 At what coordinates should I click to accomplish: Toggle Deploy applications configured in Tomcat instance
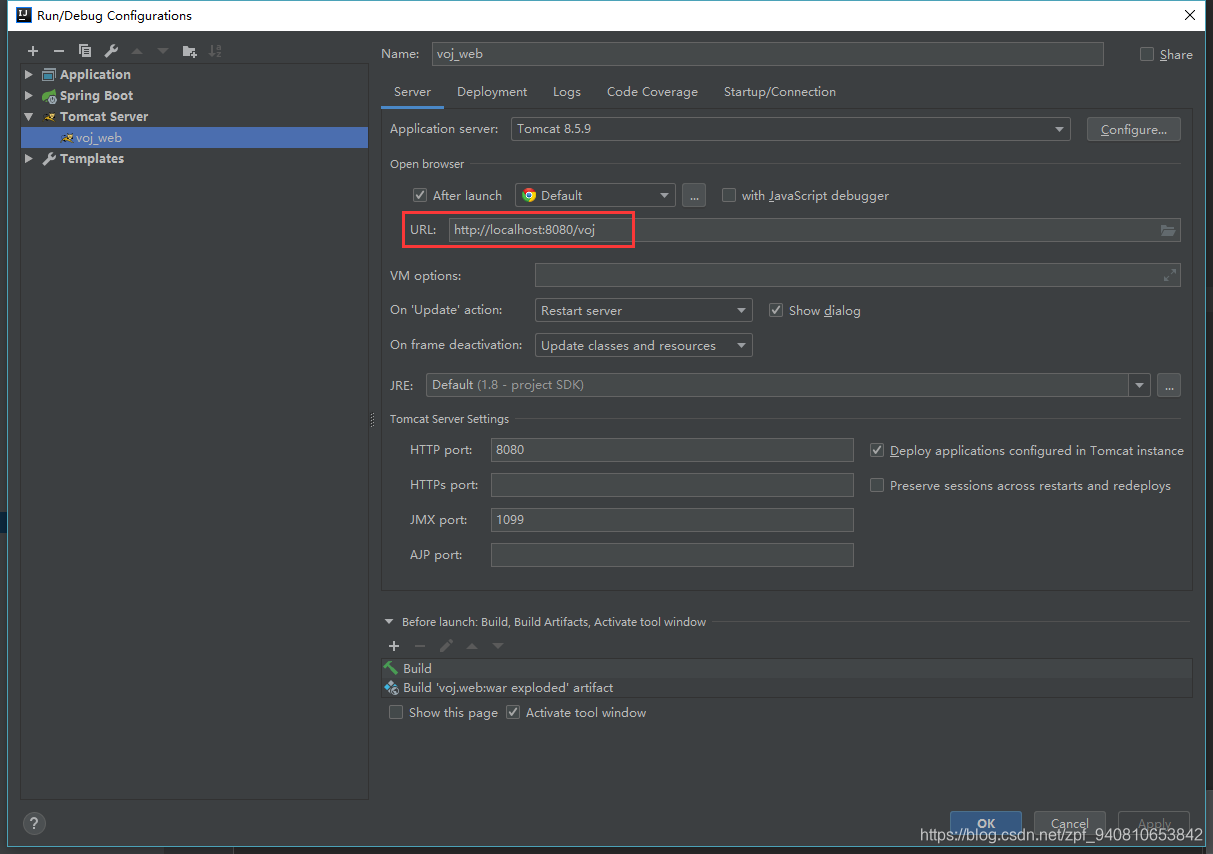877,450
